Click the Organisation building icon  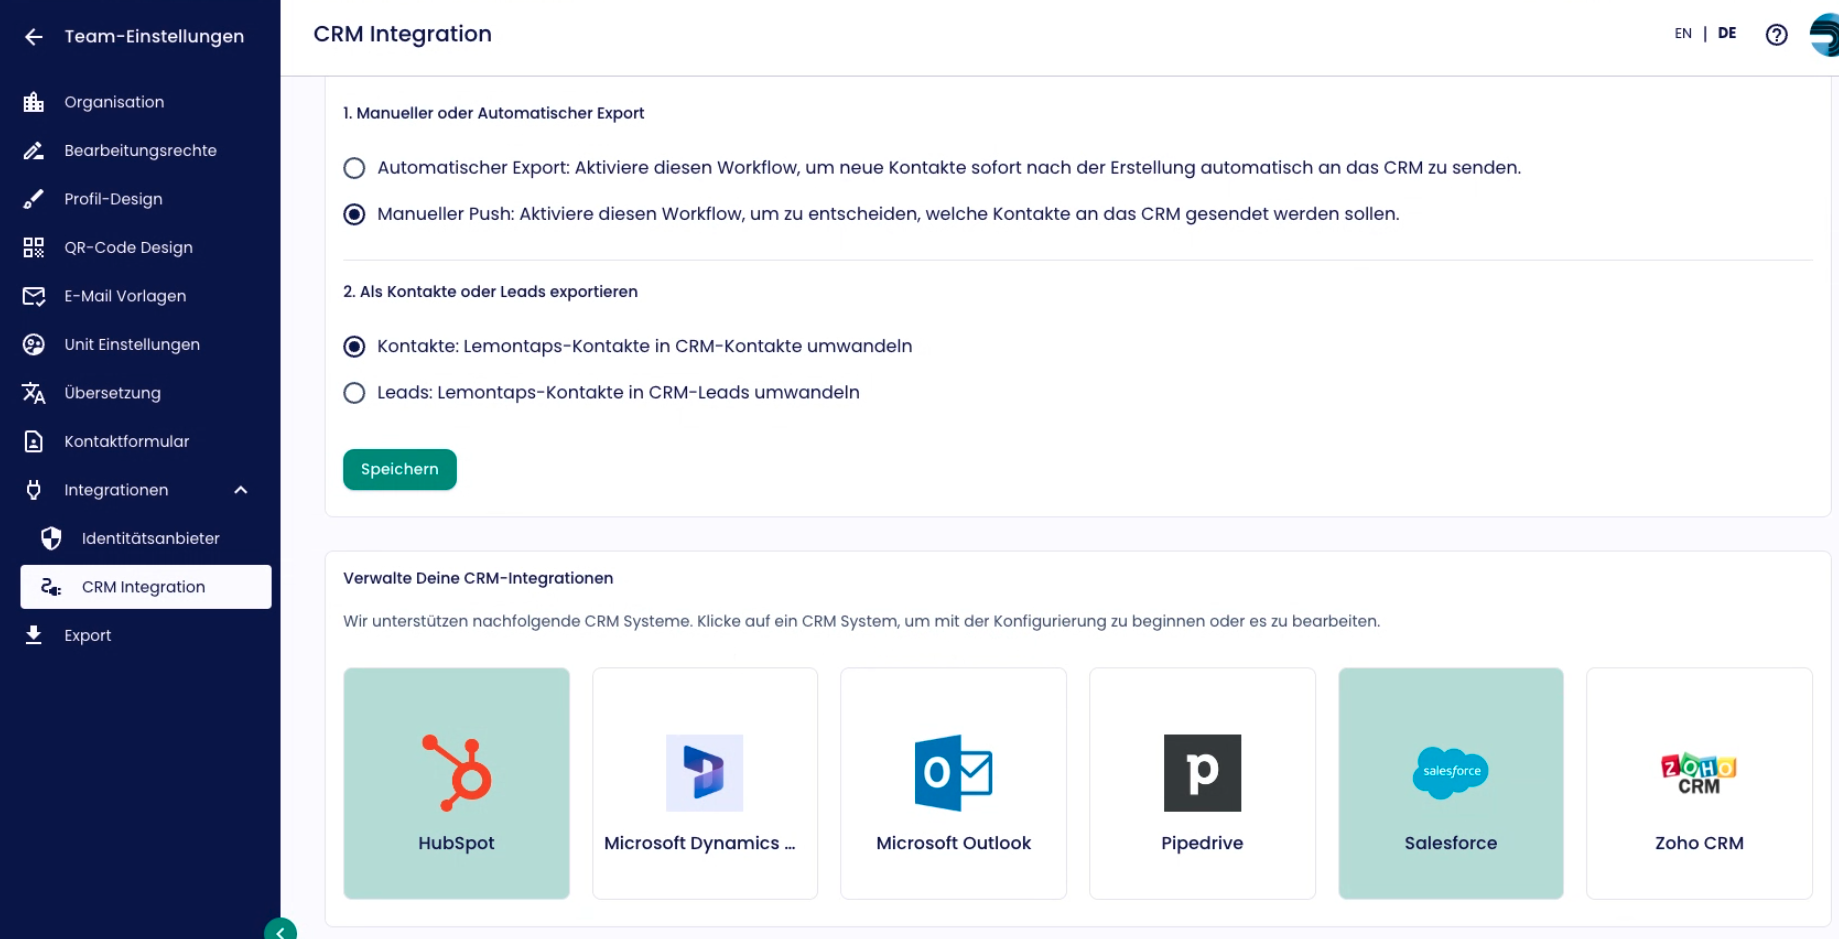tap(34, 102)
